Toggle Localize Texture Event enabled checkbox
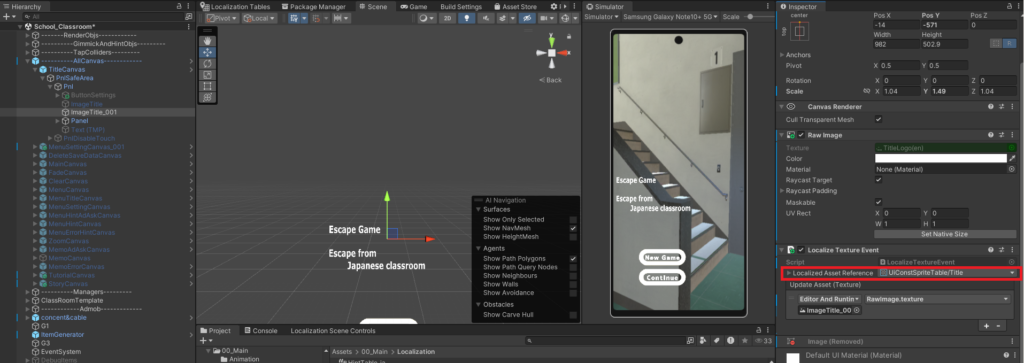Screen dimensions: 1024x363 [x=801, y=249]
